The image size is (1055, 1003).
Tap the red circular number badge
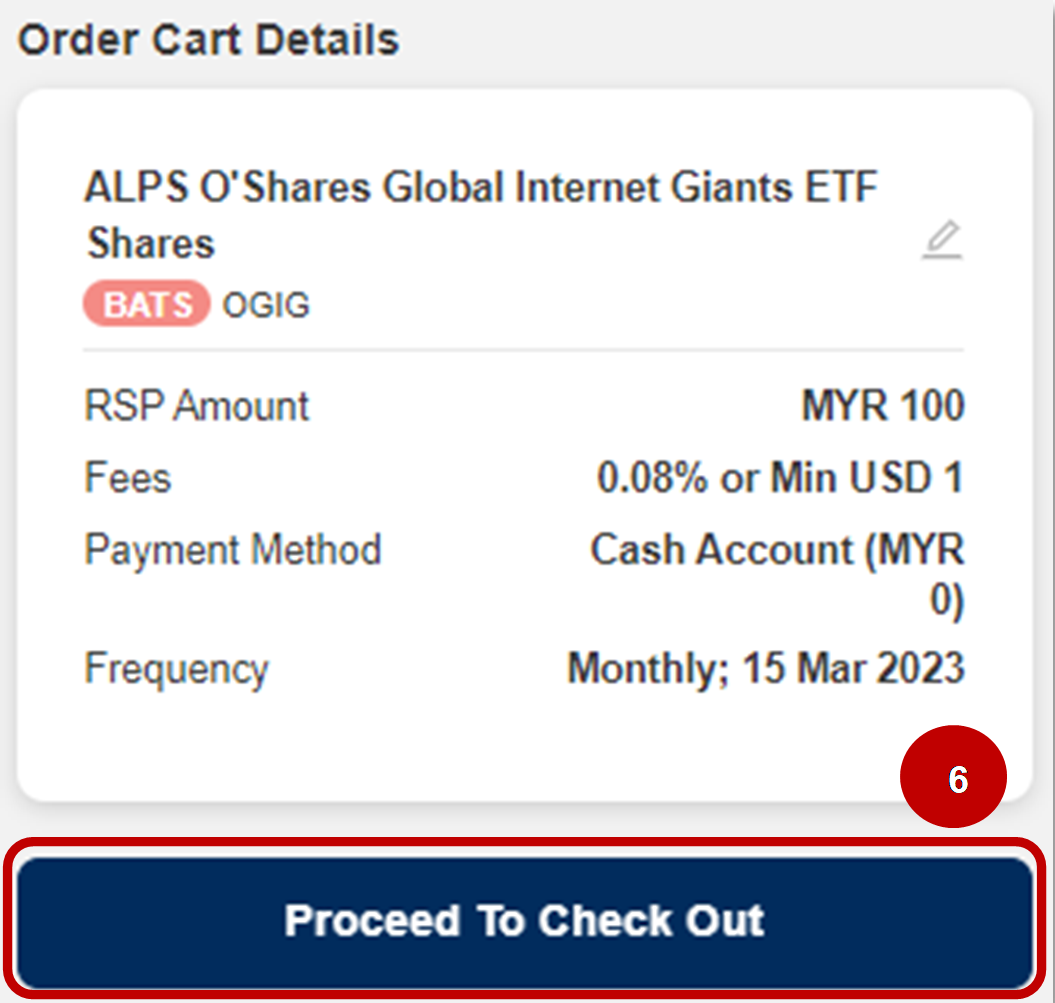[x=954, y=778]
